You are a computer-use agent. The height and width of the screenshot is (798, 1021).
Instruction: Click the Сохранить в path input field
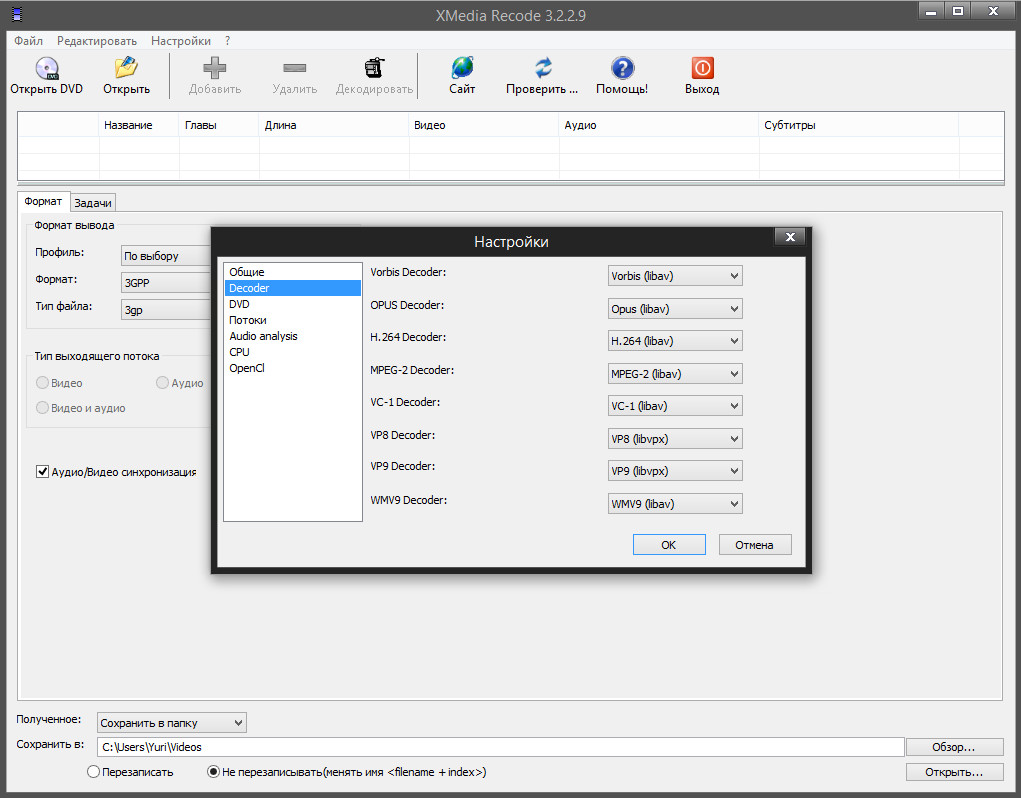coord(500,747)
